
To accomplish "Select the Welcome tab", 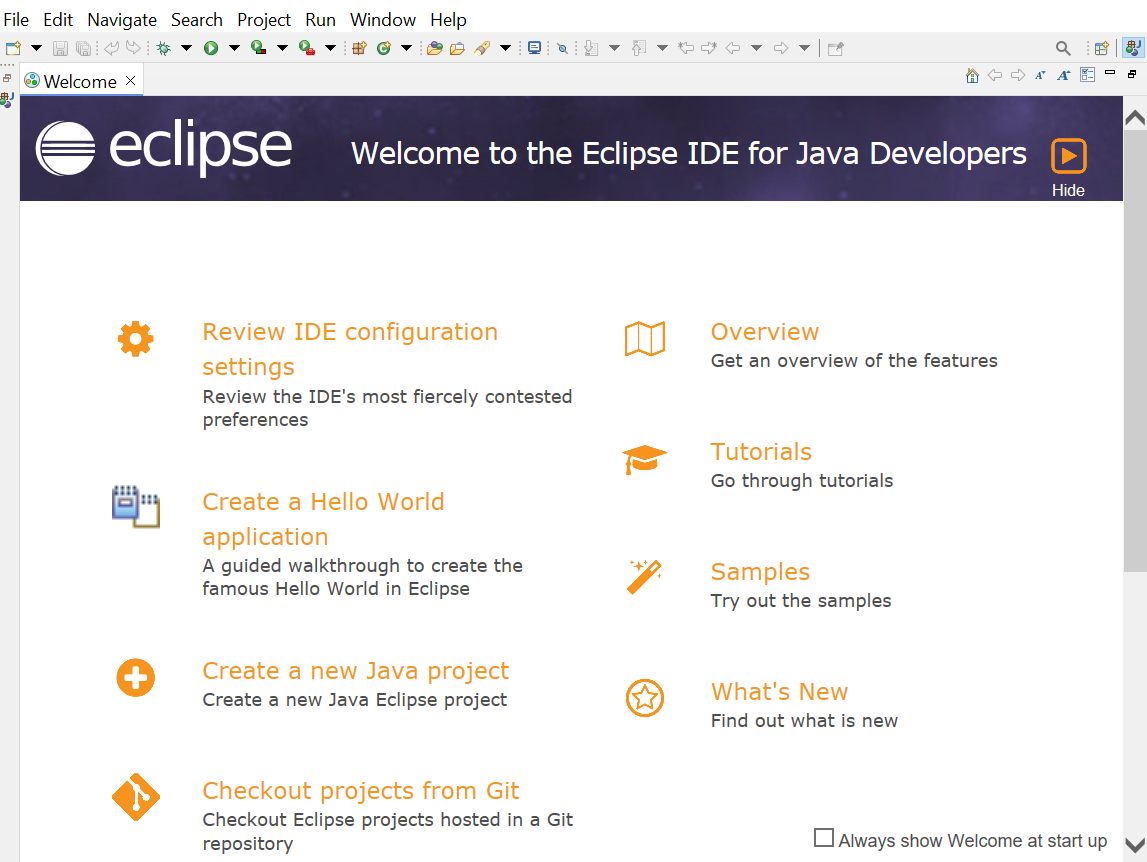I will pyautogui.click(x=80, y=81).
